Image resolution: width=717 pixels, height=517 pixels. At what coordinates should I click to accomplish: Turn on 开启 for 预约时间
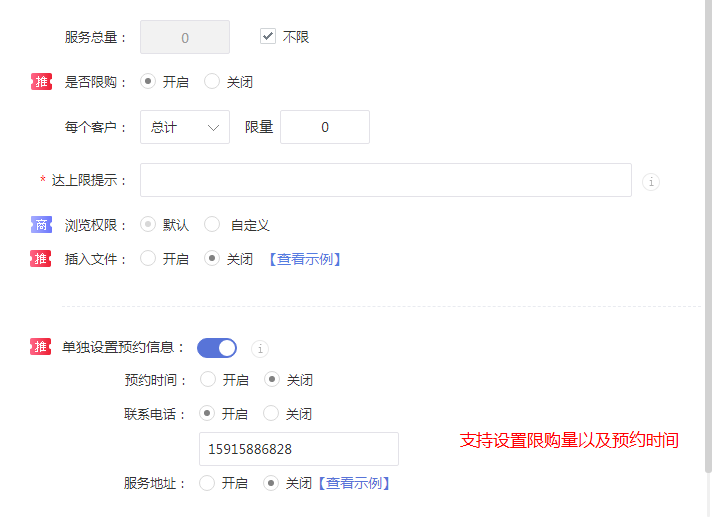[x=208, y=379]
